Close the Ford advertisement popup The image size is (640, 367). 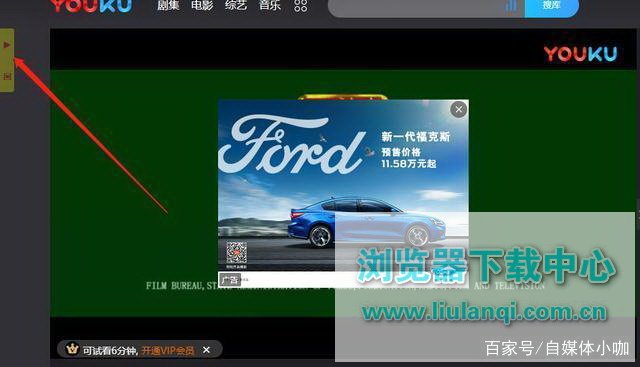coord(459,109)
